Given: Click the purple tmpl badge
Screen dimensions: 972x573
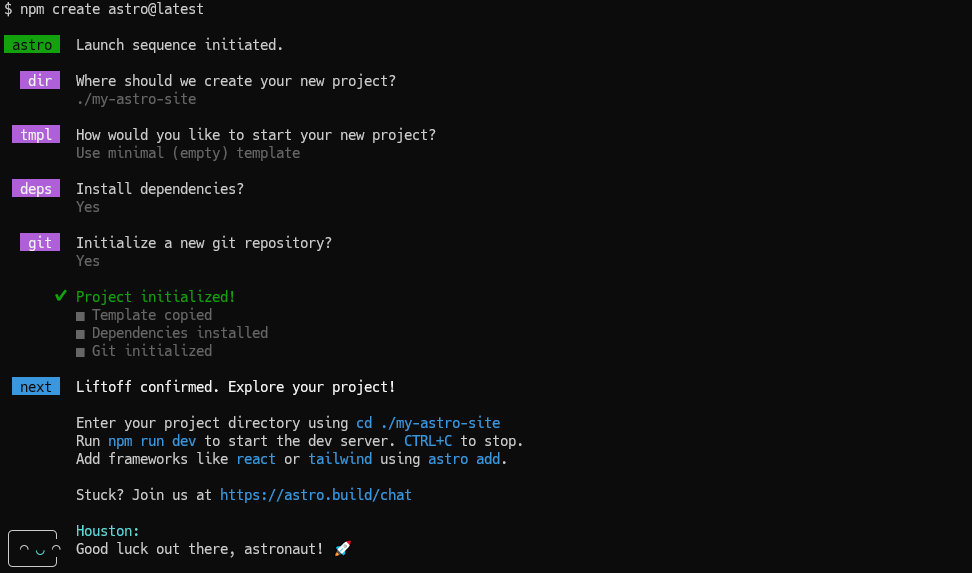Looking at the screenshot, I should click(x=36, y=135).
